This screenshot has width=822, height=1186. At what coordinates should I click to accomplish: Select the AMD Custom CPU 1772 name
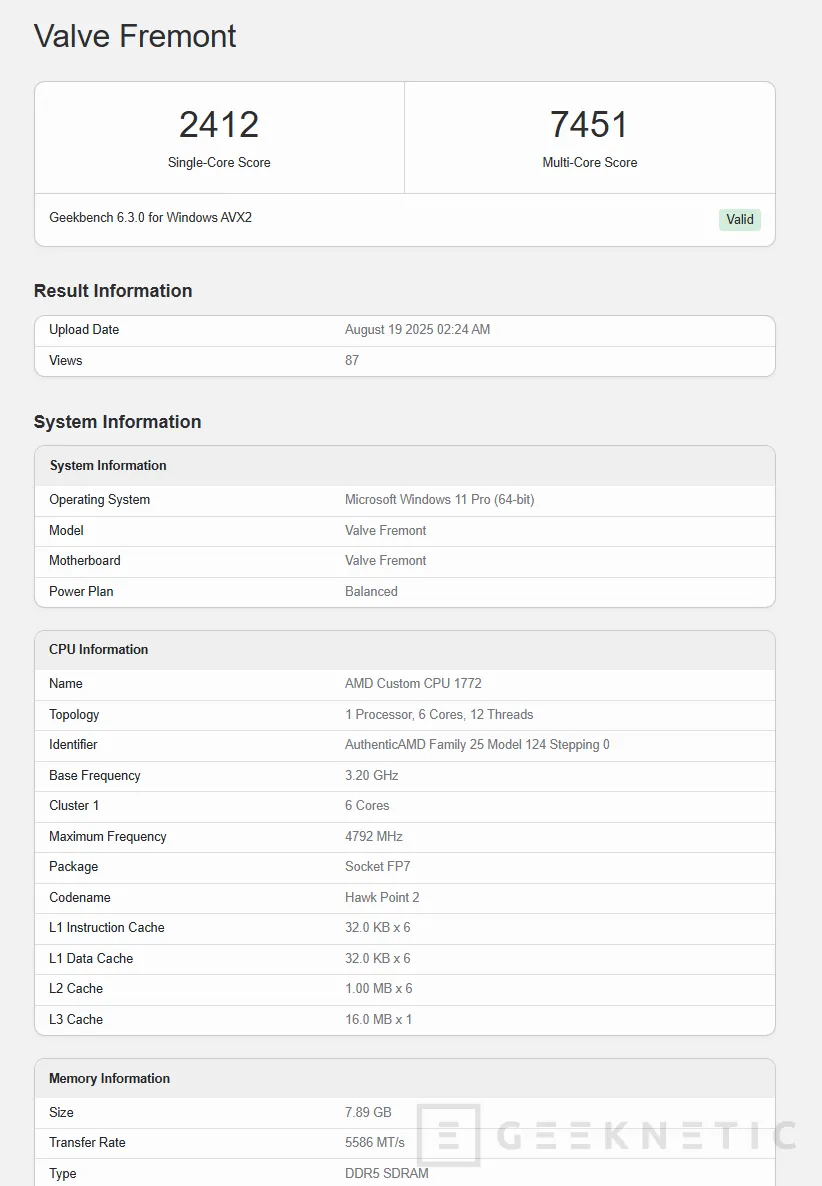point(413,684)
